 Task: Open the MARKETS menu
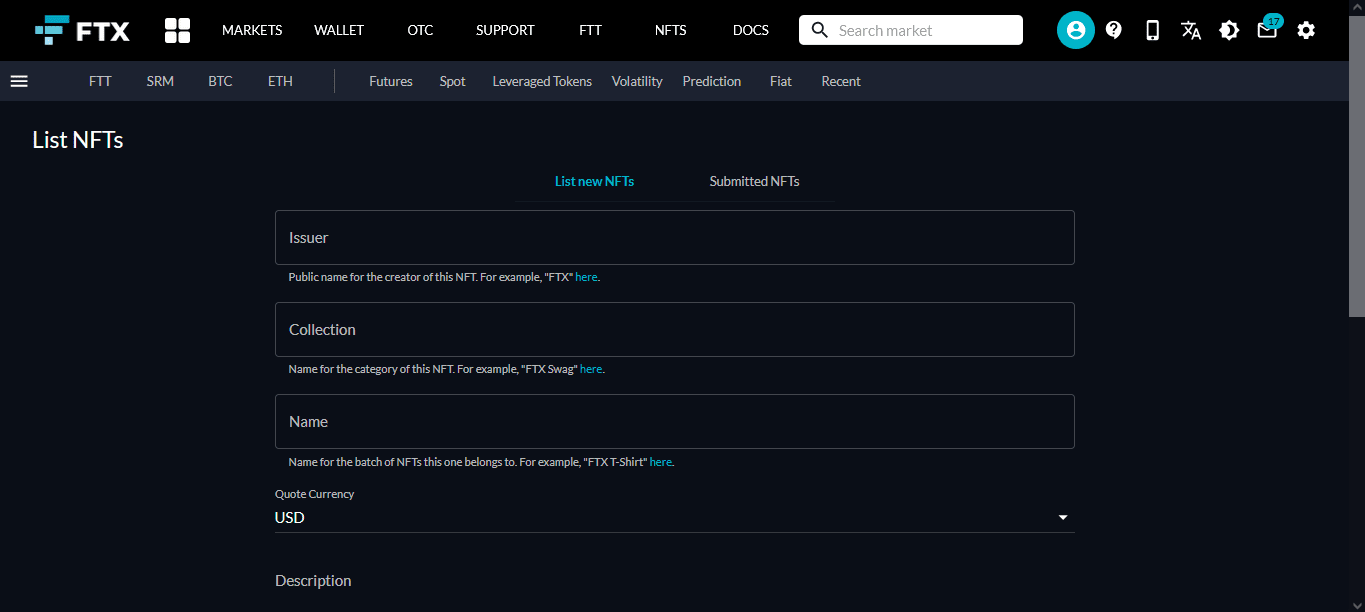[x=252, y=30]
